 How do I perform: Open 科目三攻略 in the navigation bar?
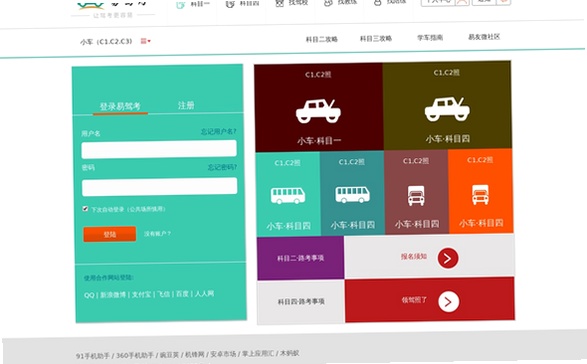pos(376,38)
